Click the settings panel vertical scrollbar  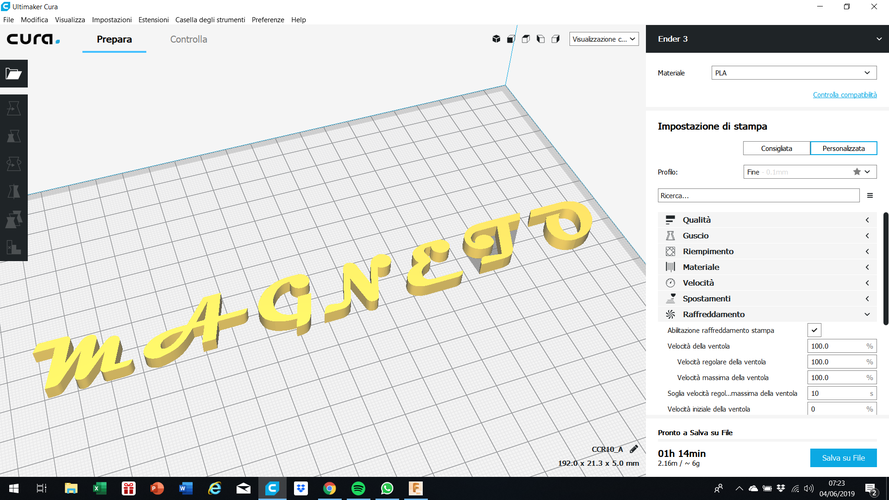click(886, 268)
